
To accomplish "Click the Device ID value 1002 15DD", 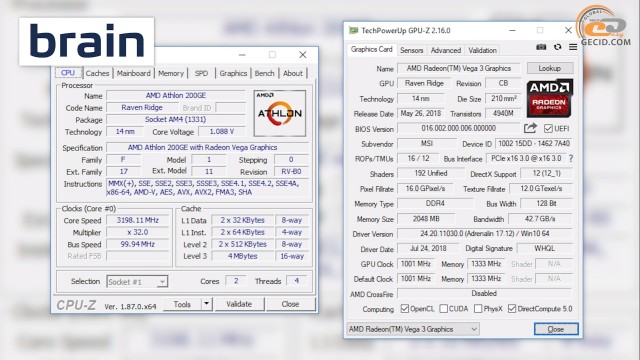I will [534, 144].
